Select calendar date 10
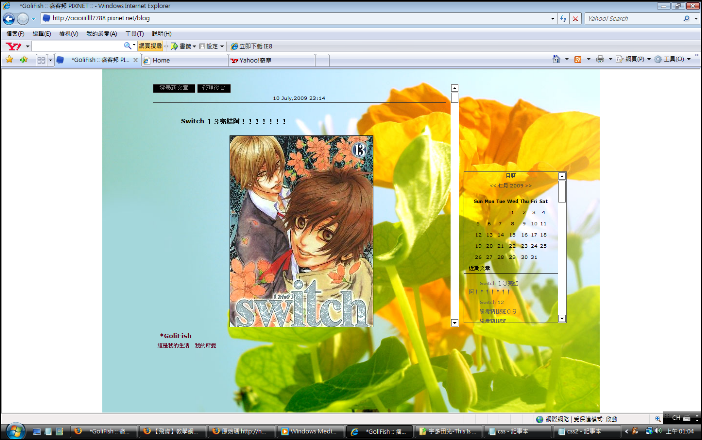Screen dimensions: 702x440 click(534, 223)
